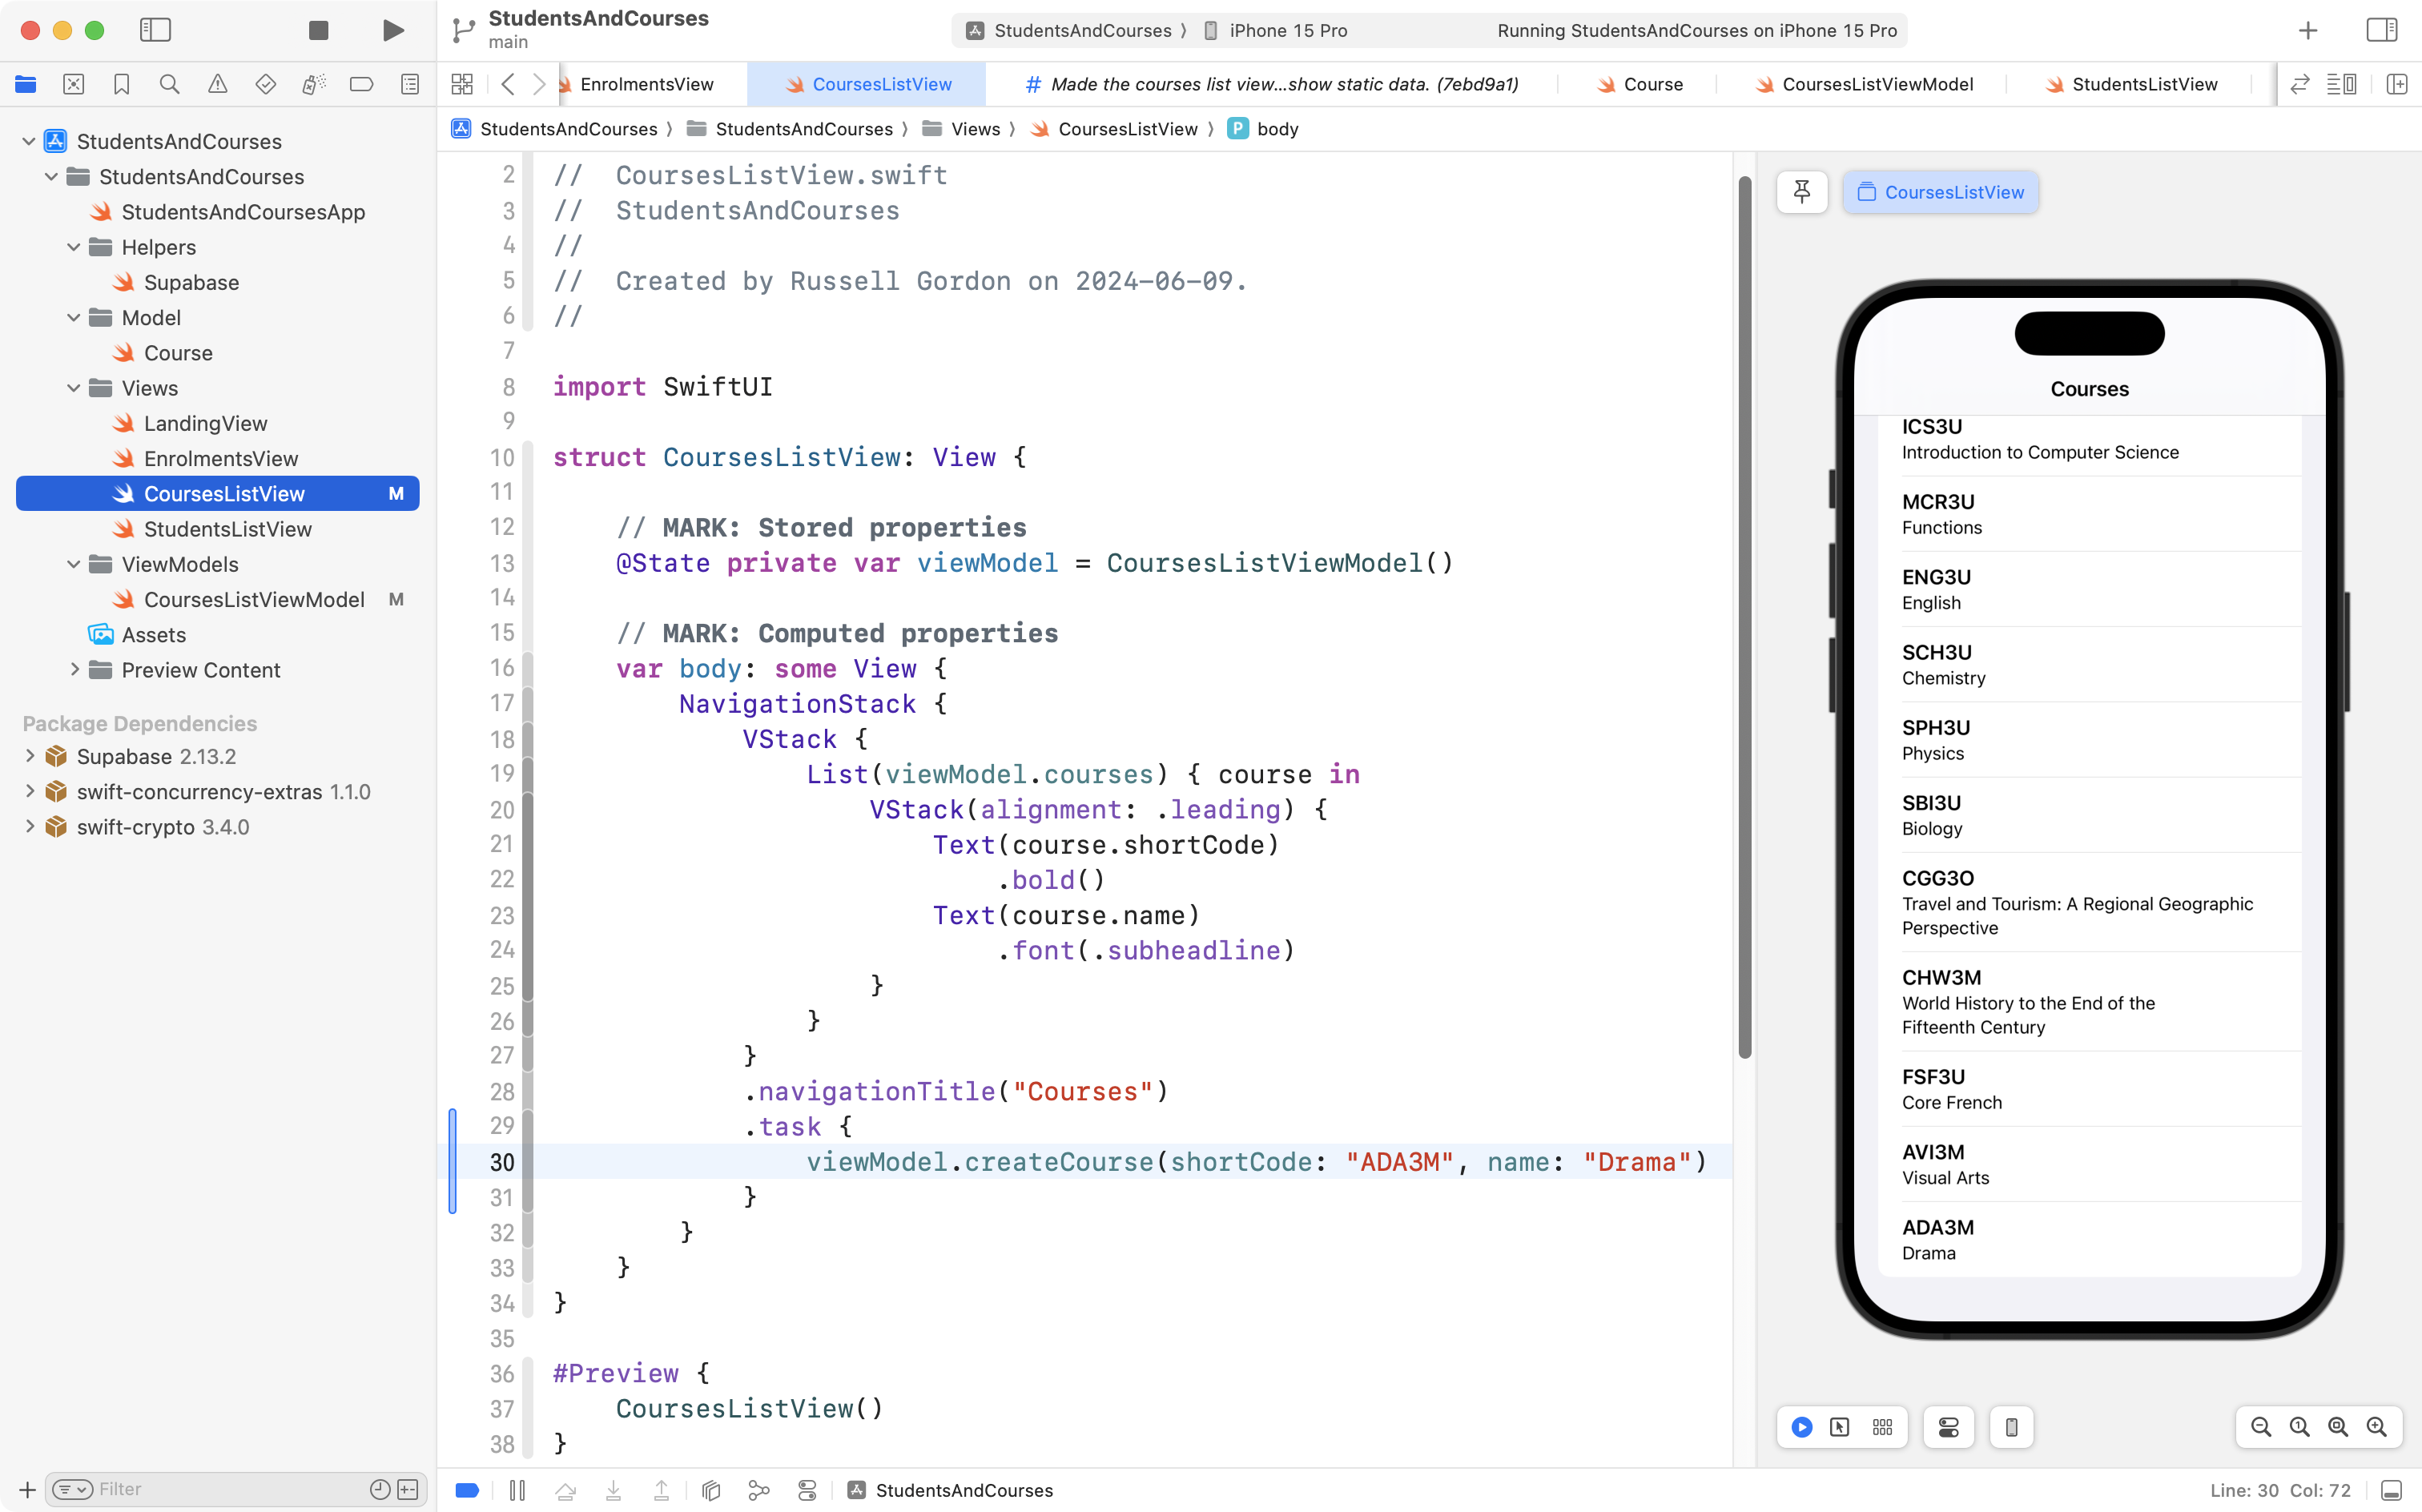Switch to the EnrolmentsView tab
This screenshot has height=1512, width=2422.
tap(647, 84)
